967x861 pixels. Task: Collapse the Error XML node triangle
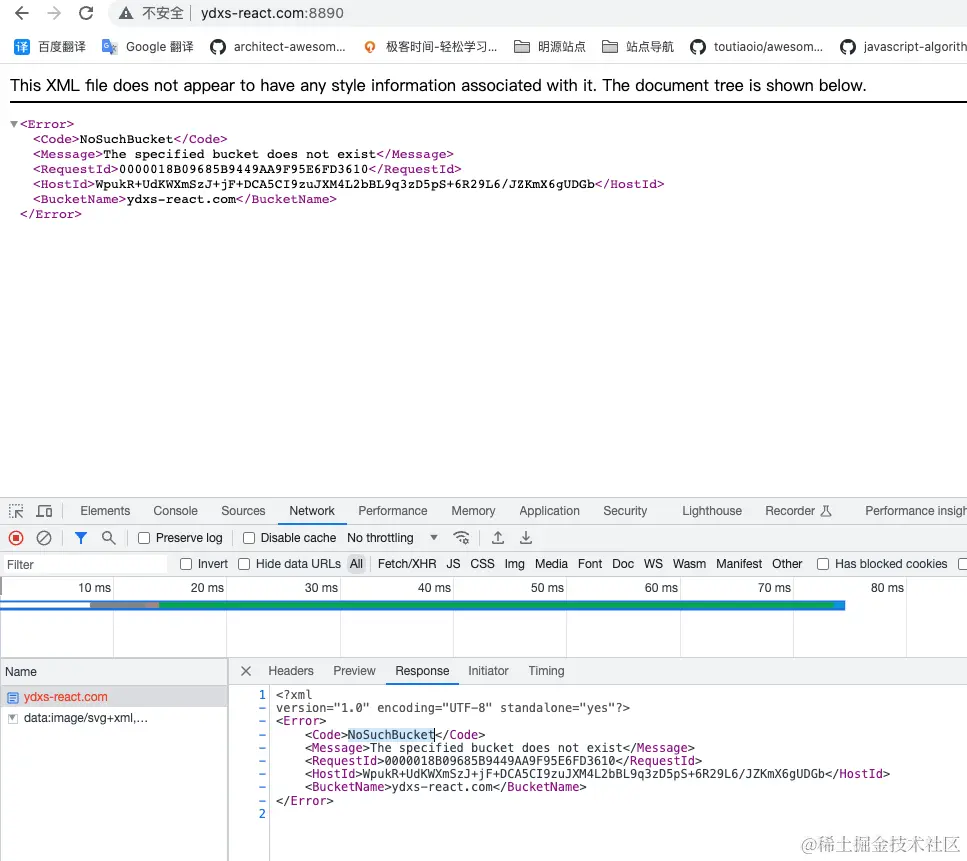(14, 124)
